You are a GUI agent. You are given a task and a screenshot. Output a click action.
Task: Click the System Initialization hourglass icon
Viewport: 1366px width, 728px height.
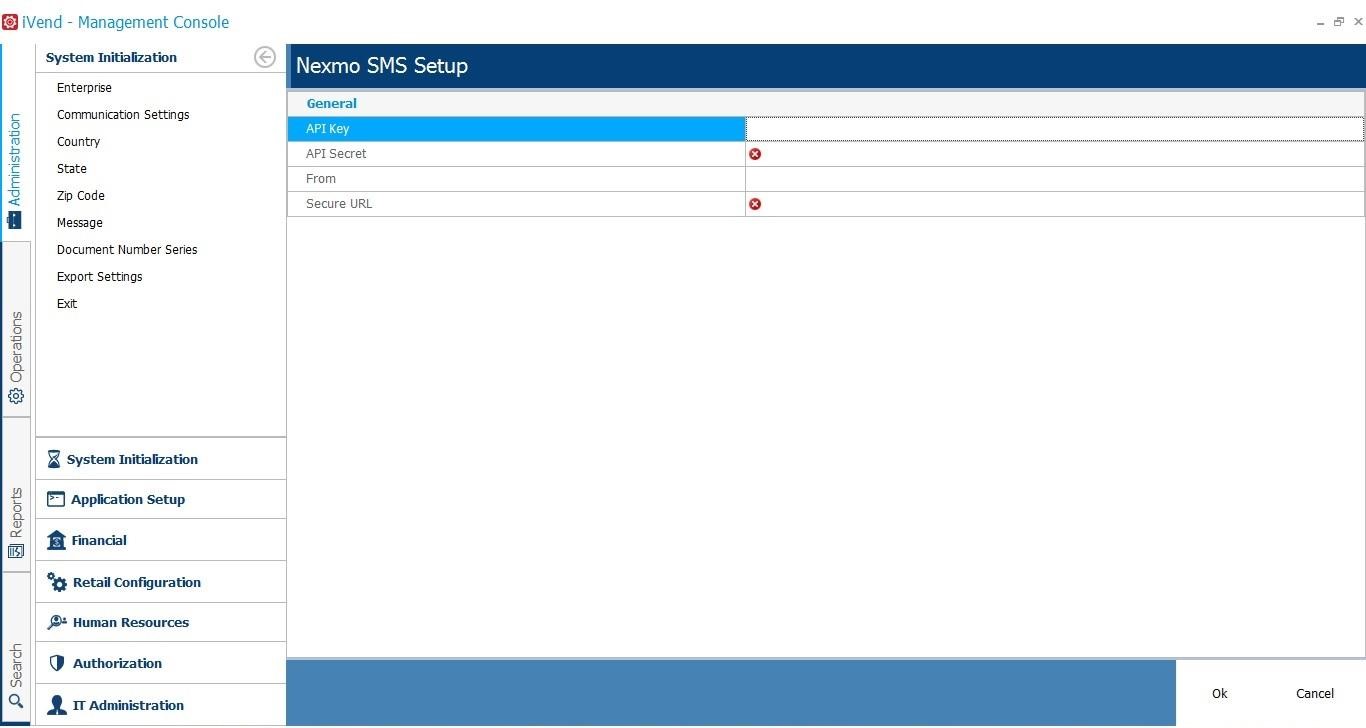[54, 459]
